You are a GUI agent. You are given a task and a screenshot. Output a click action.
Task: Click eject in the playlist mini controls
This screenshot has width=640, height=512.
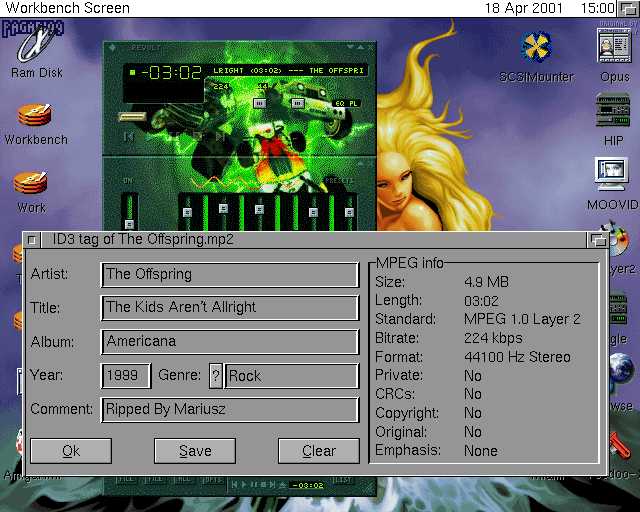282,485
